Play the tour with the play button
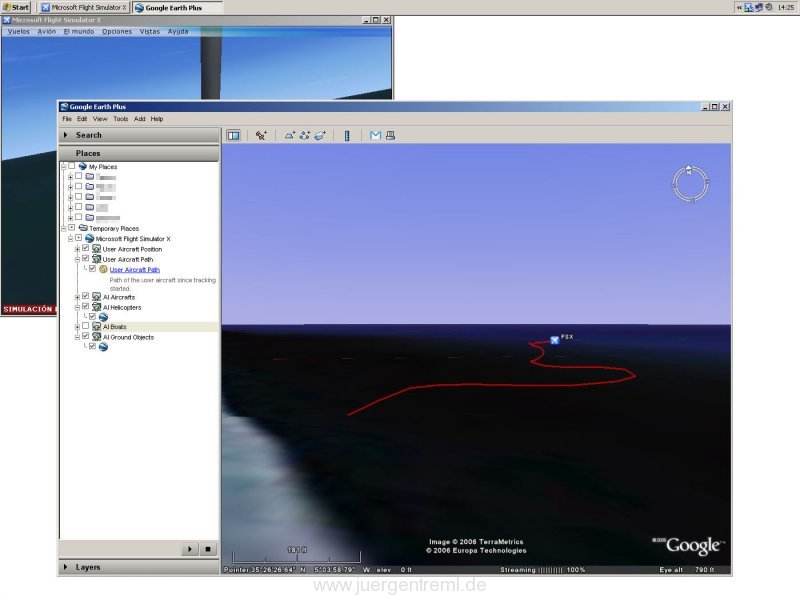Image resolution: width=800 pixels, height=600 pixels. [190, 549]
